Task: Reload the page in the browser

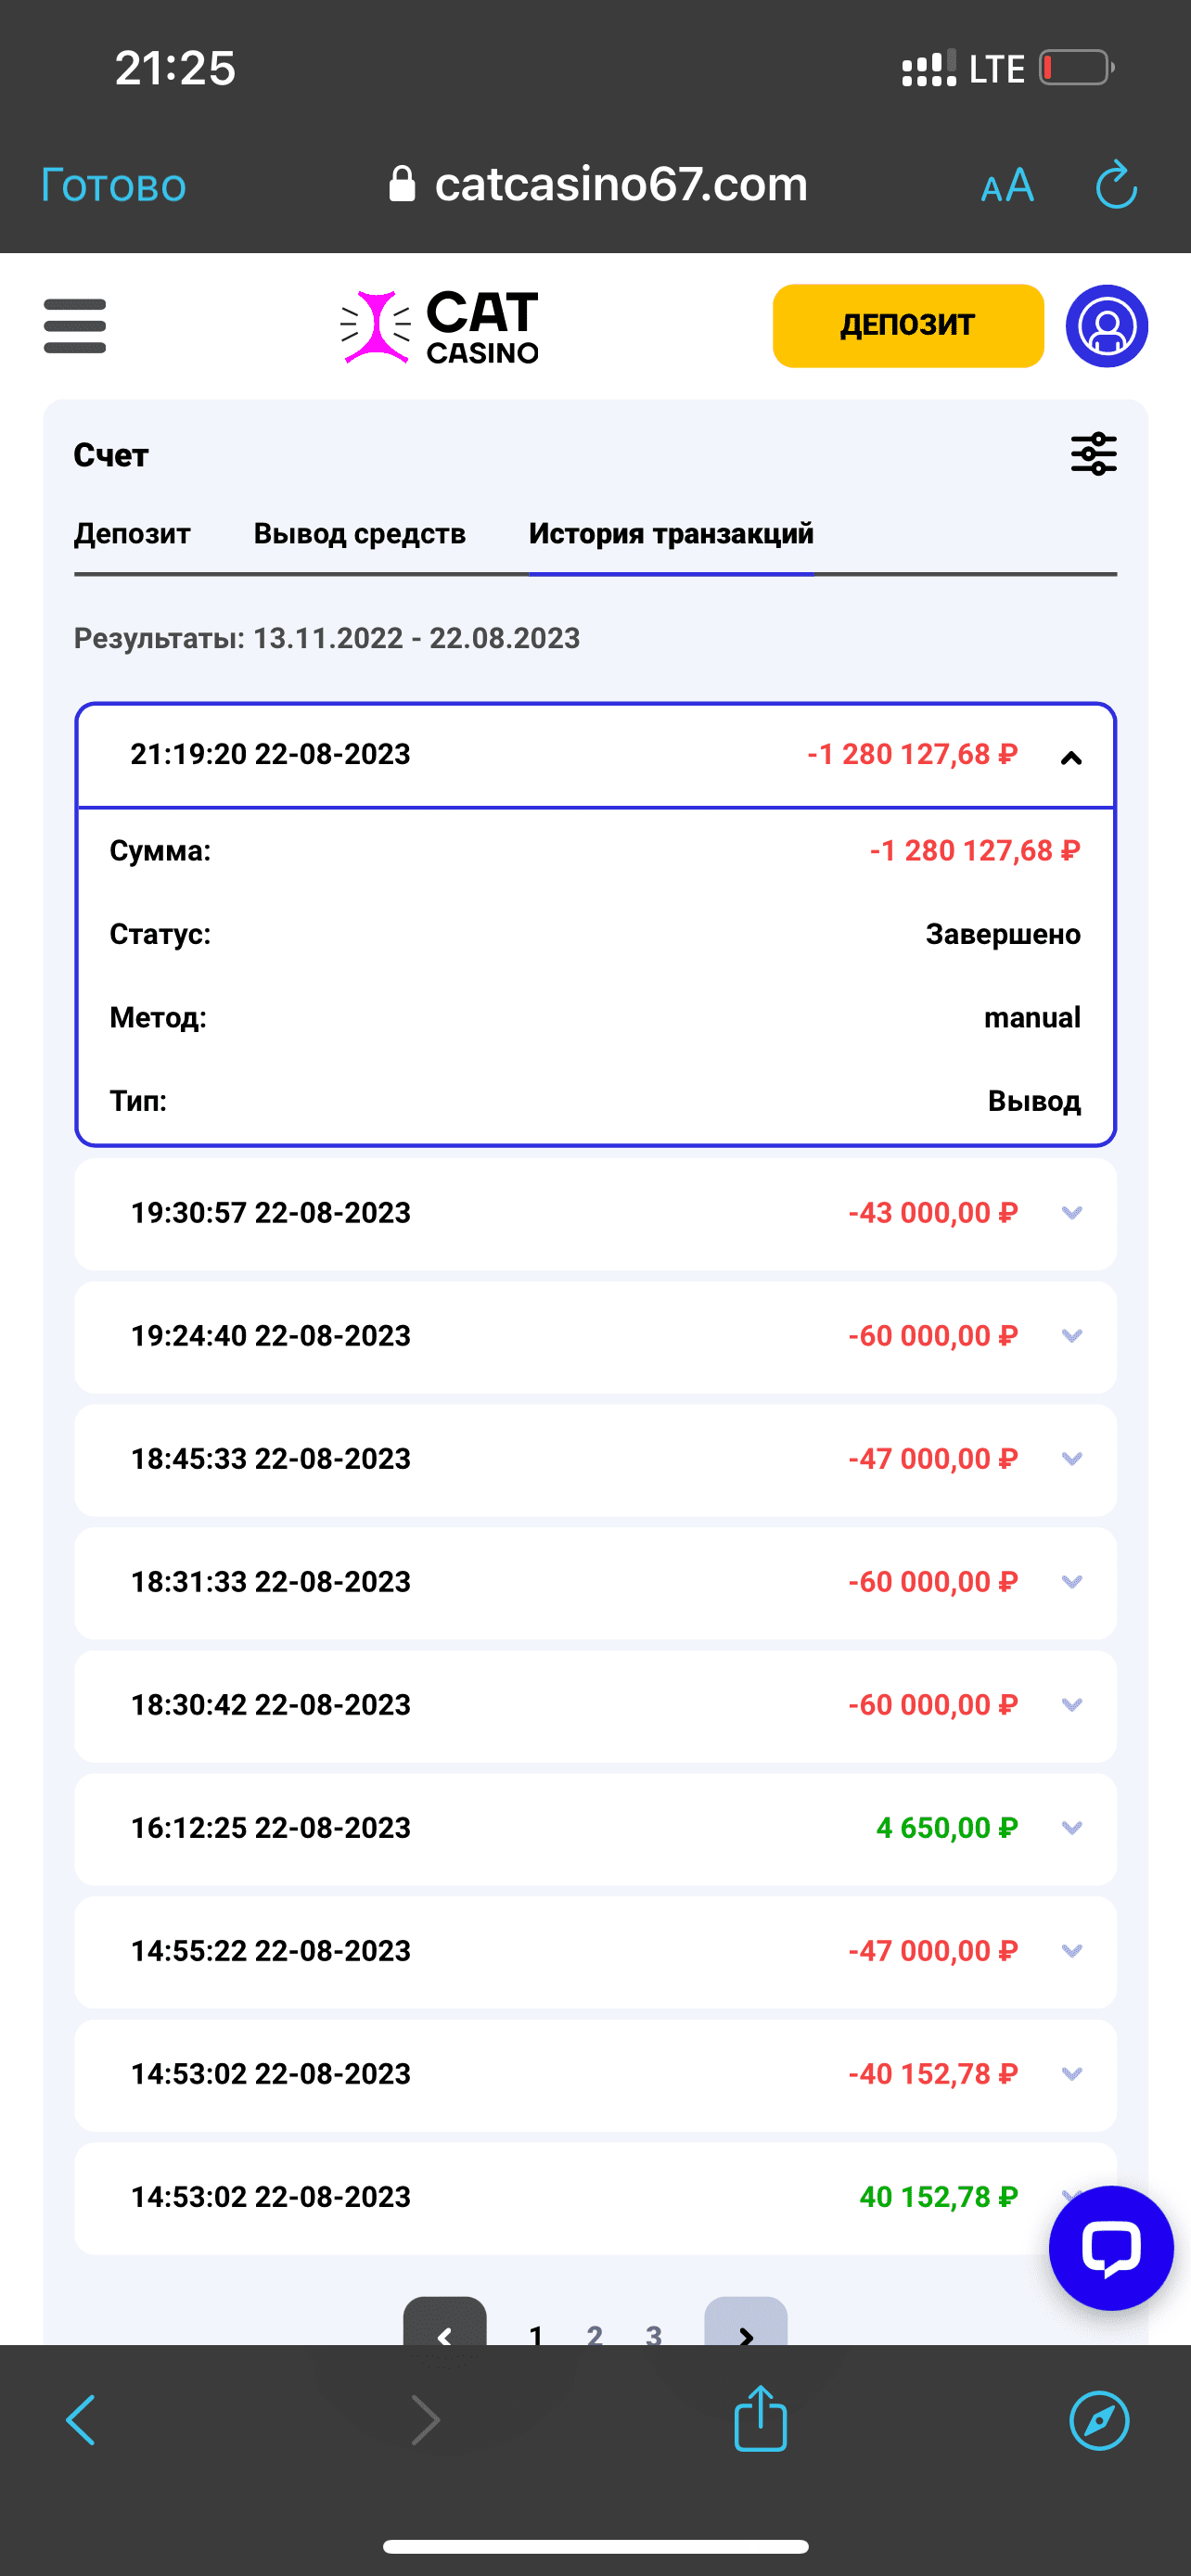Action: pos(1116,185)
